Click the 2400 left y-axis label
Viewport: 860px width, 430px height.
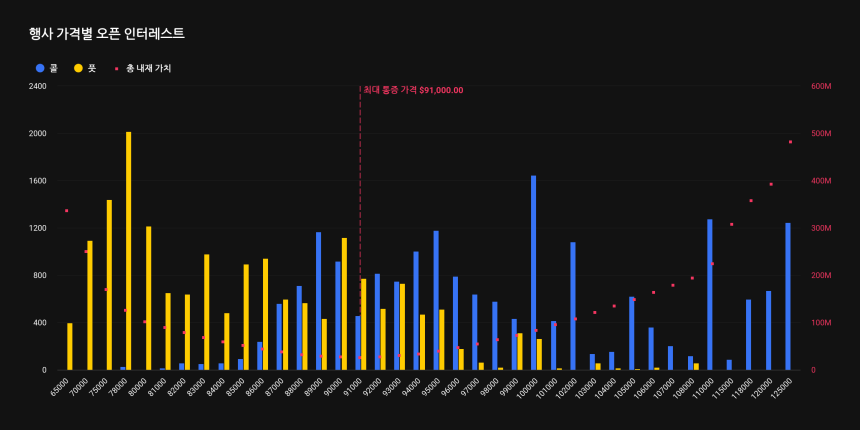click(37, 86)
